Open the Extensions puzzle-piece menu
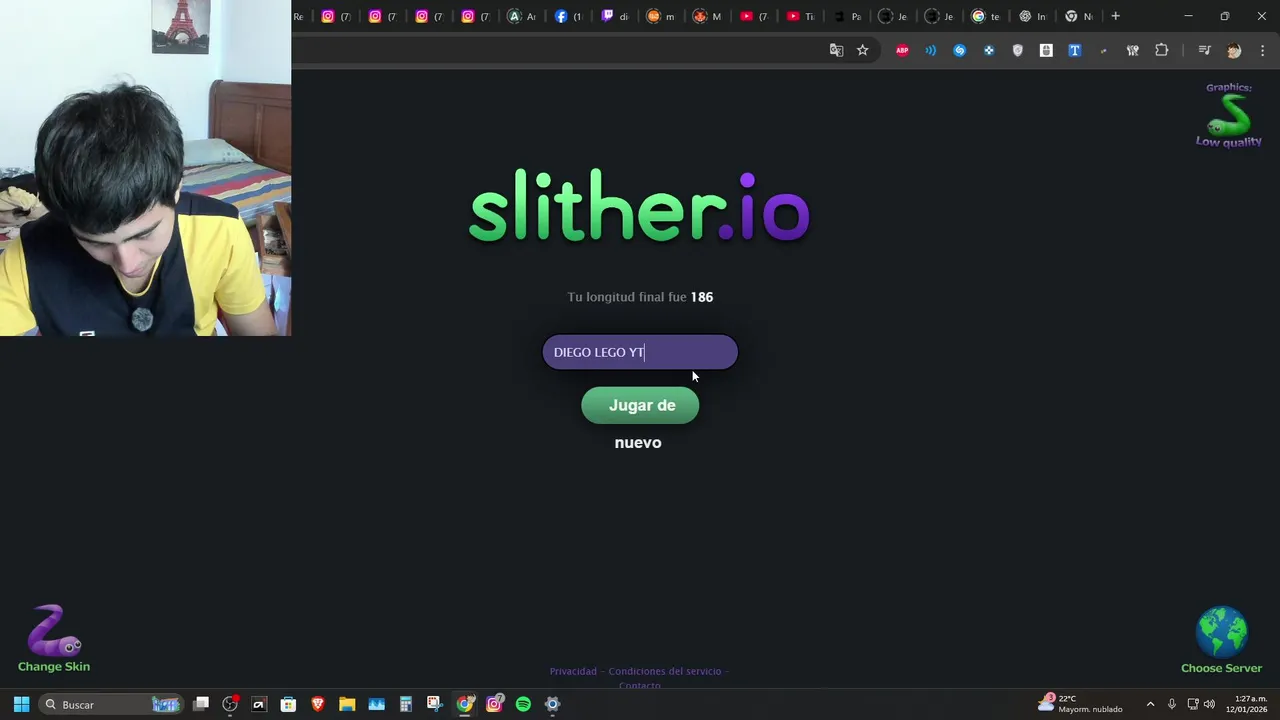1280x720 pixels. (1161, 50)
